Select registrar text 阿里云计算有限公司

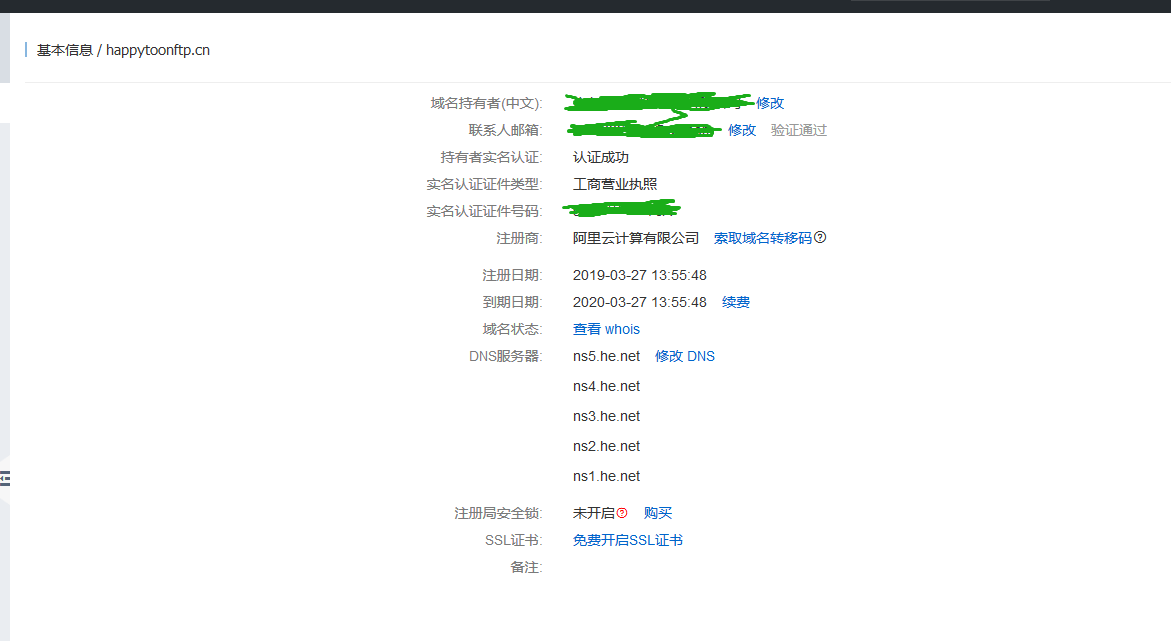636,238
